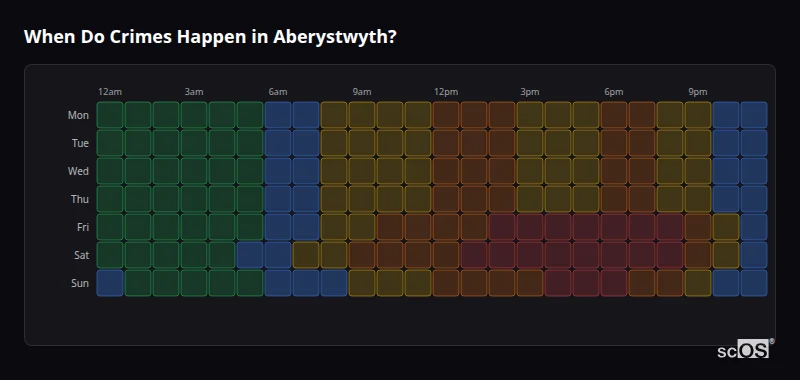The height and width of the screenshot is (380, 800).
Task: Click the Sunday 6pm red cell
Action: coord(614,283)
